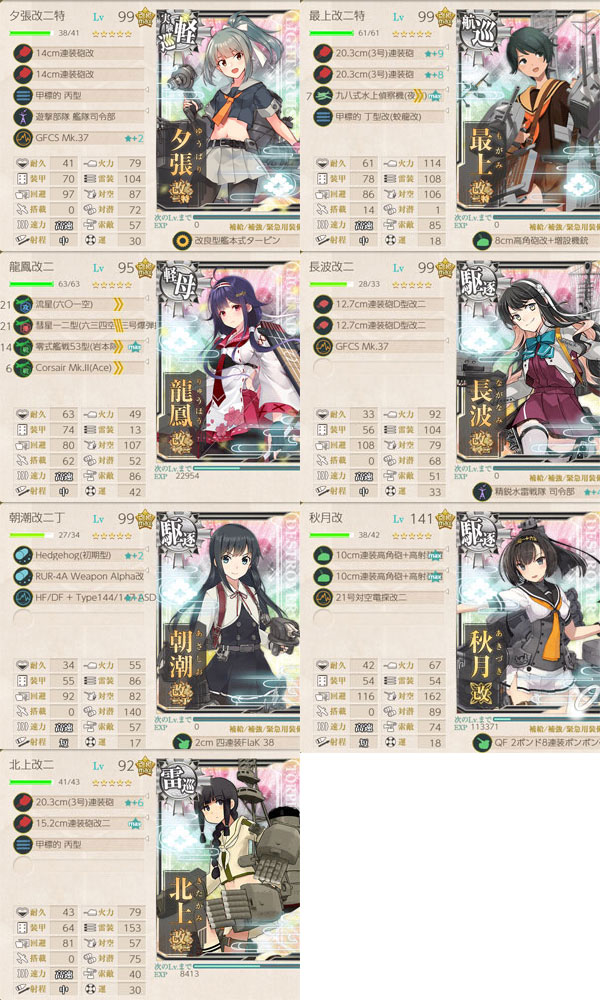Click the red gun icon beside 14cm連装砲改 first slot
Screen dimensions: 600x1000
[23, 53]
